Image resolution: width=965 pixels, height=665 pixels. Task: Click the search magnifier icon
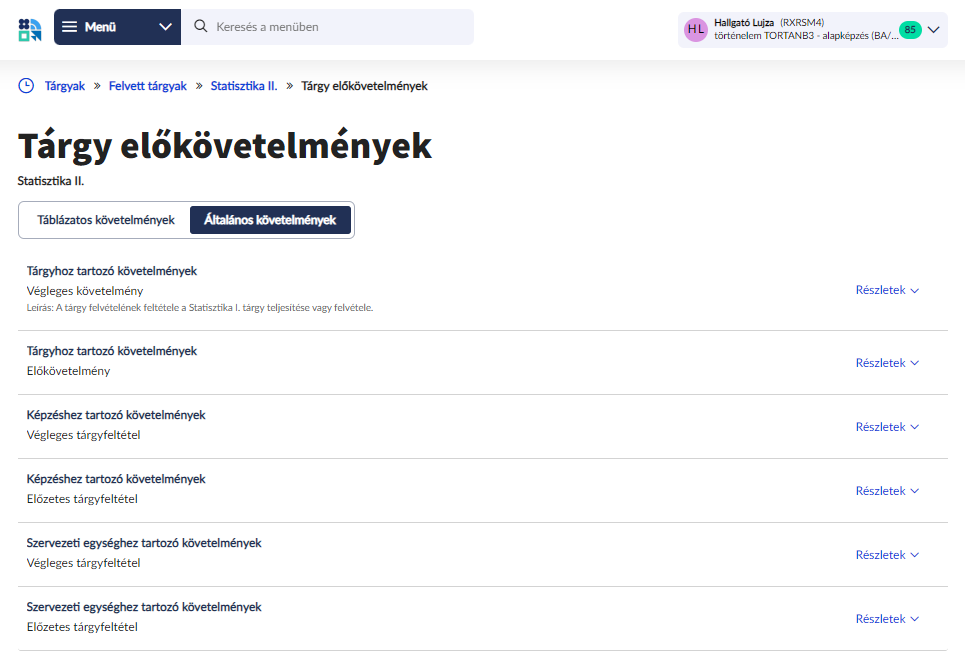[201, 26]
